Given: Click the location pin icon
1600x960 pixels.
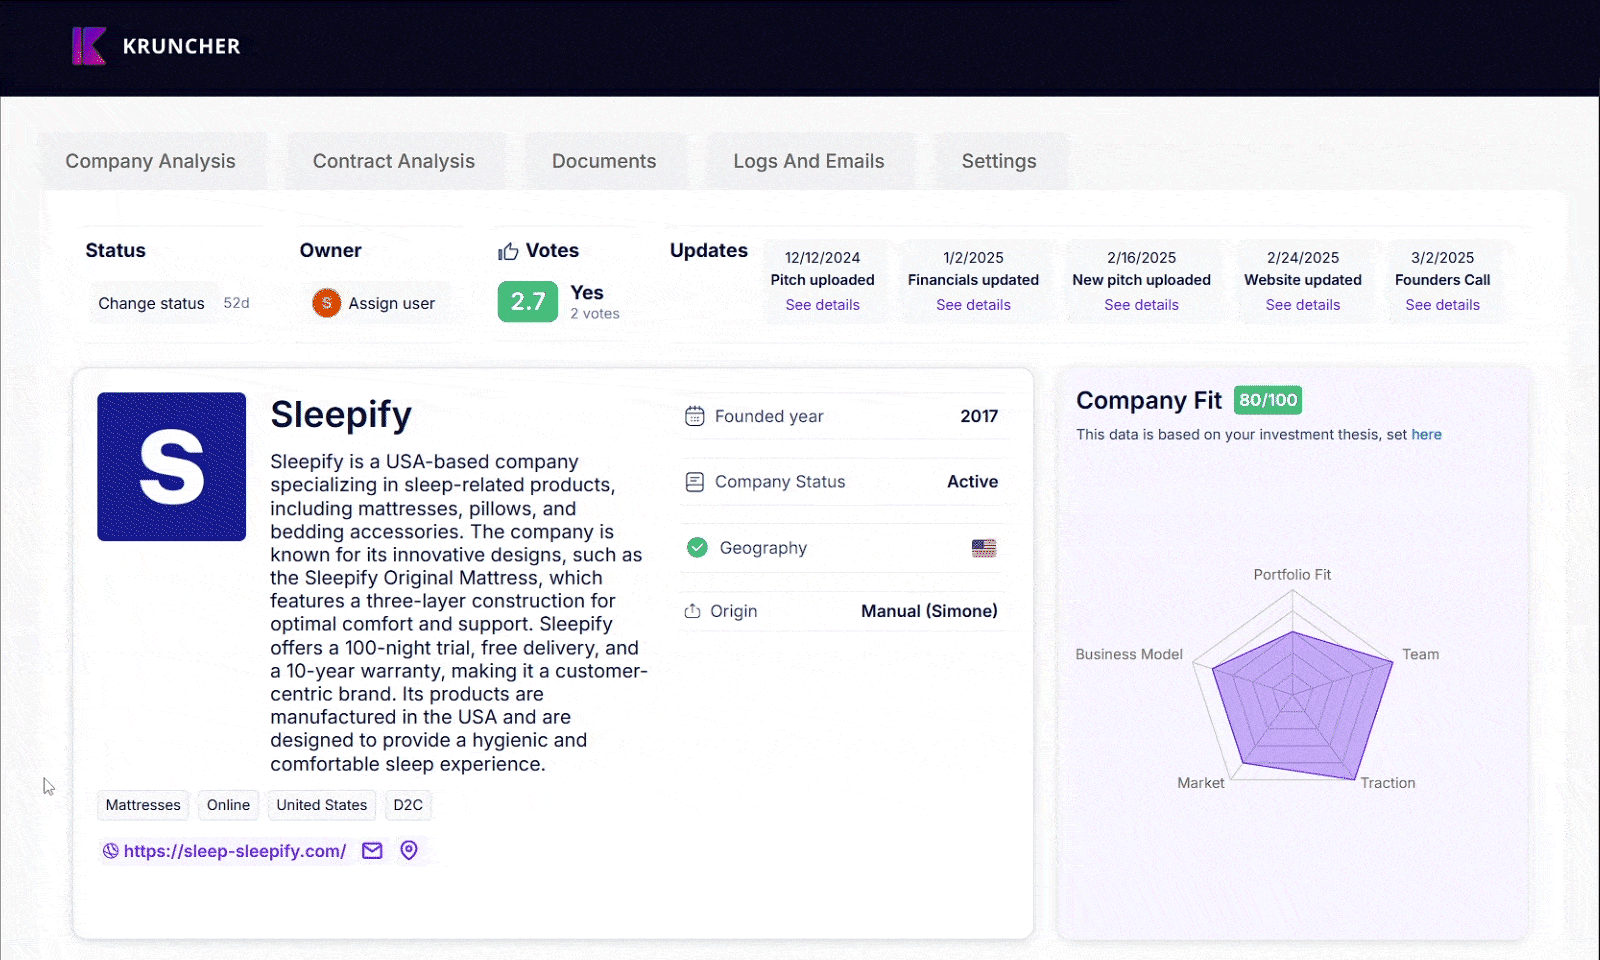Looking at the screenshot, I should pyautogui.click(x=409, y=850).
